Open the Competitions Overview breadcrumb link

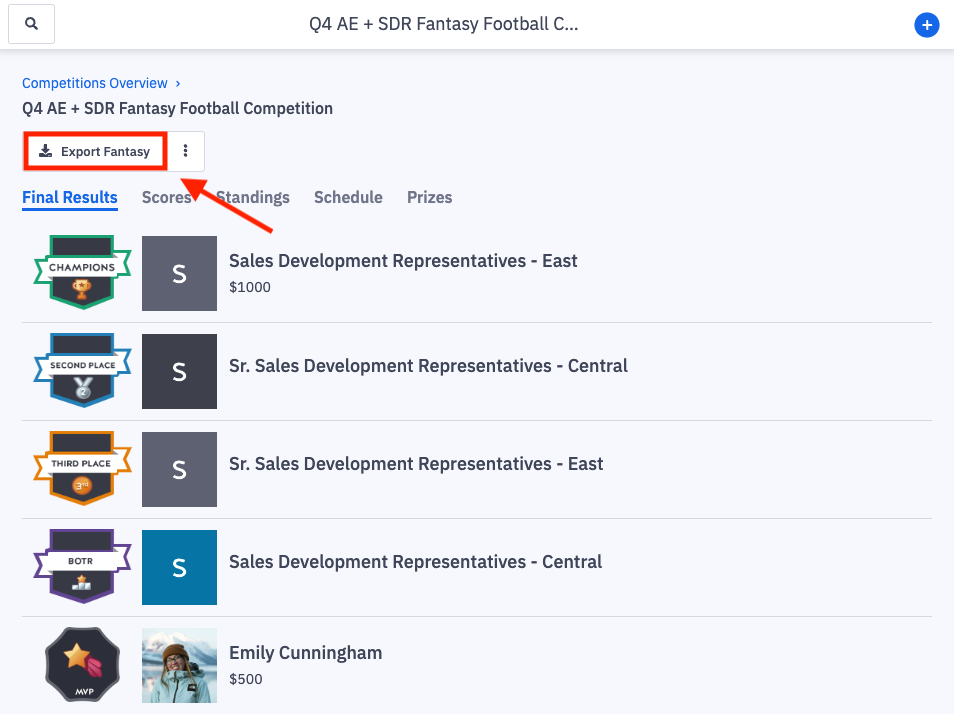(95, 83)
